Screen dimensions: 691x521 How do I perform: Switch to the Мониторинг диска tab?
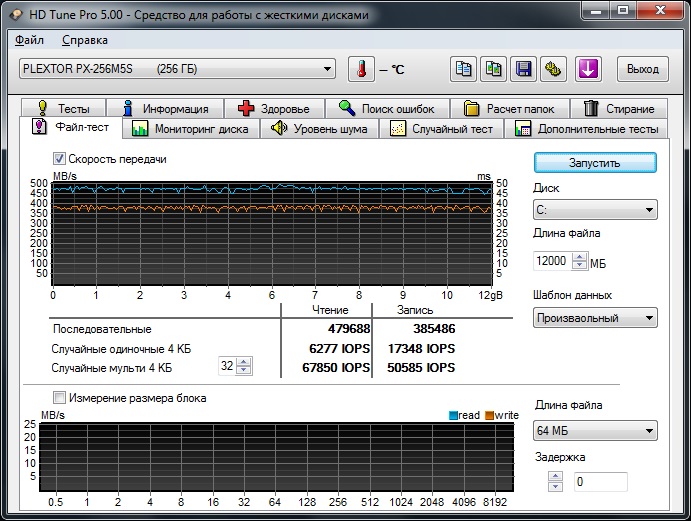tap(191, 129)
